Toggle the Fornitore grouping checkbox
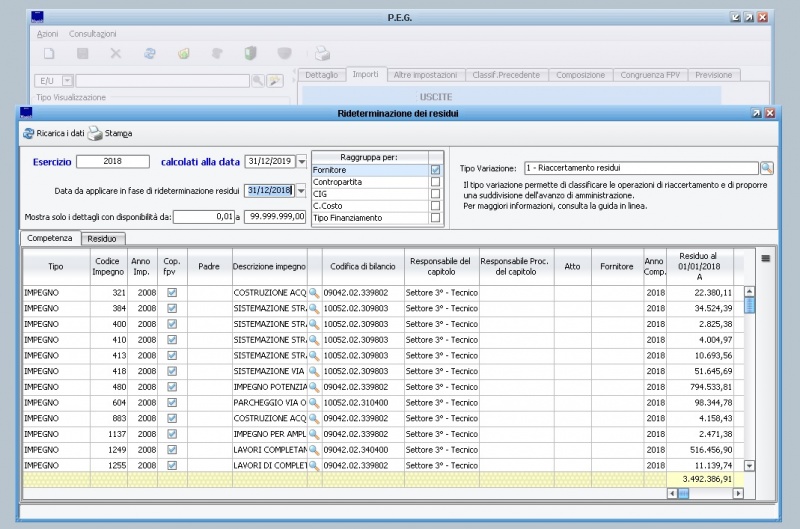 click(x=435, y=171)
